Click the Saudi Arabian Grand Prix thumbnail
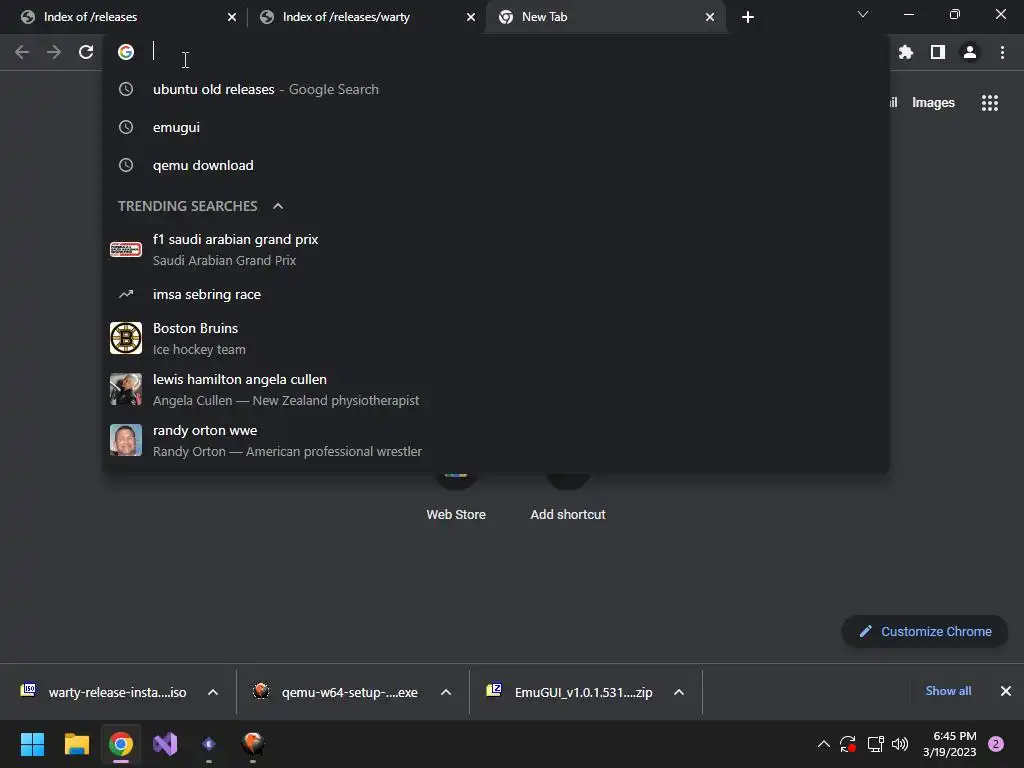 pos(126,249)
